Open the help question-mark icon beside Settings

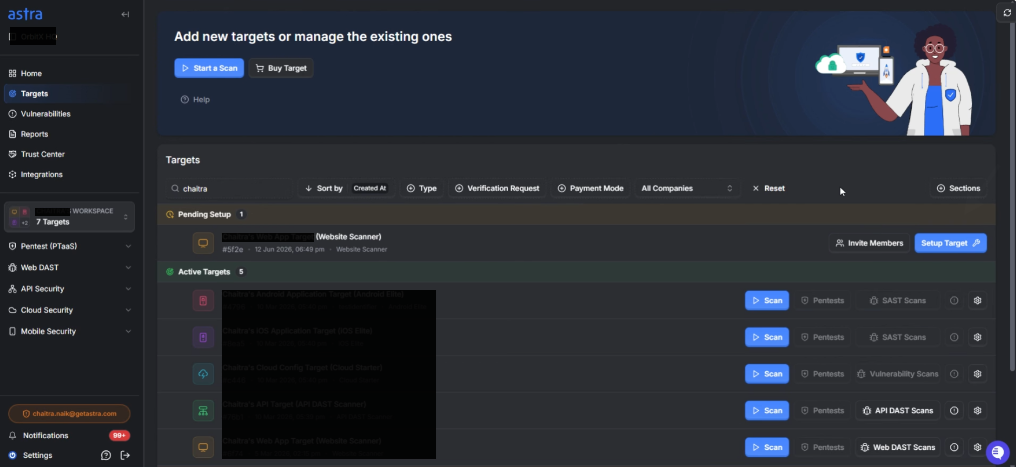(106, 455)
